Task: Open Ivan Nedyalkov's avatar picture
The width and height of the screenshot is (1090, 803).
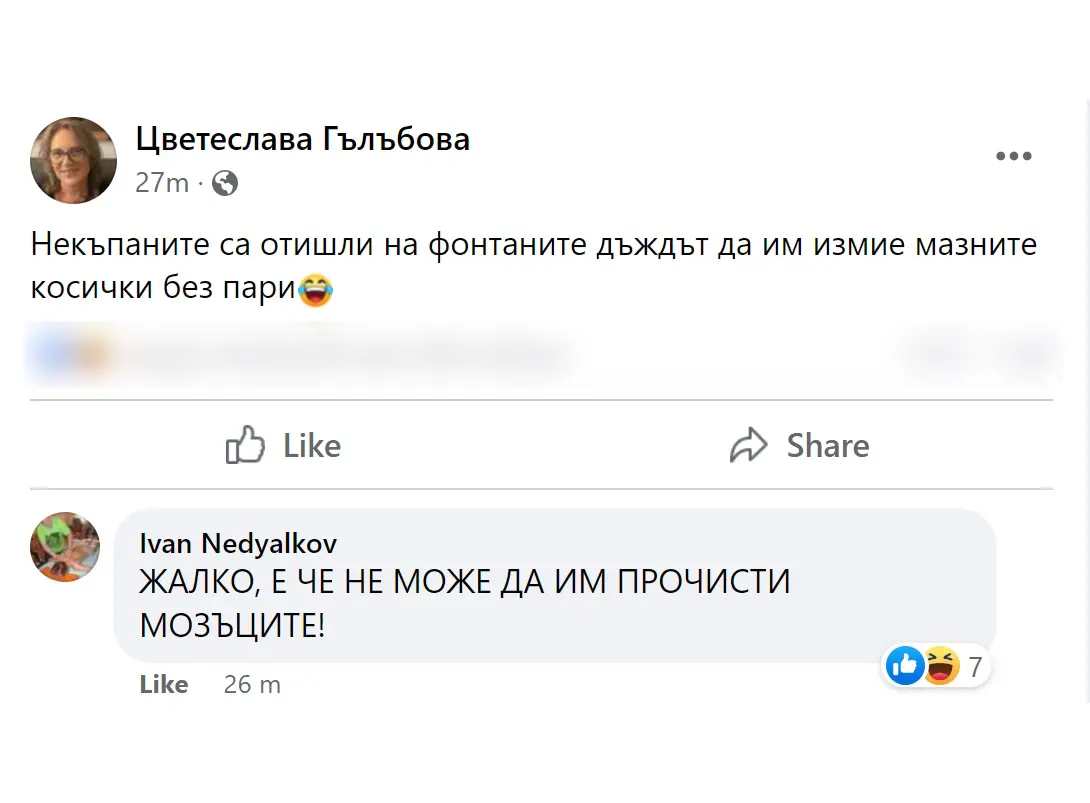Action: pyautogui.click(x=66, y=547)
